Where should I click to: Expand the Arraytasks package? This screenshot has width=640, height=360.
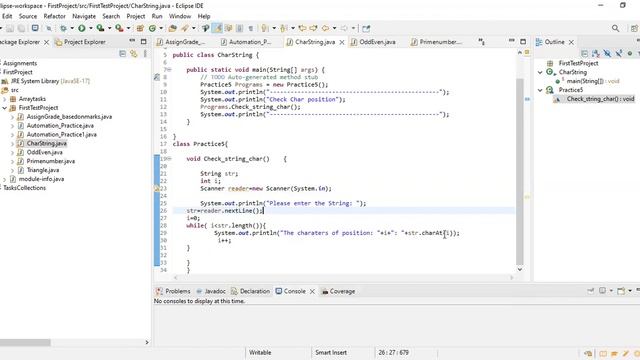pos(4,99)
